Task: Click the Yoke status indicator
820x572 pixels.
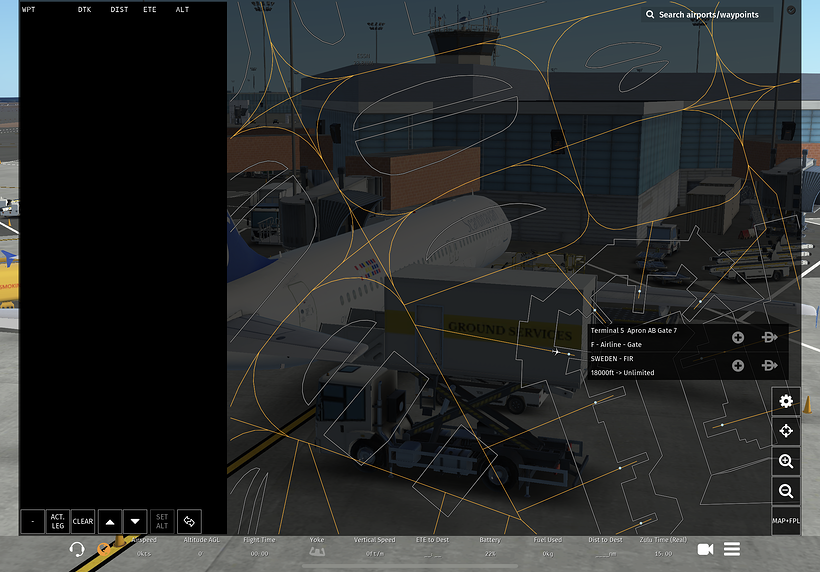Action: 316,547
